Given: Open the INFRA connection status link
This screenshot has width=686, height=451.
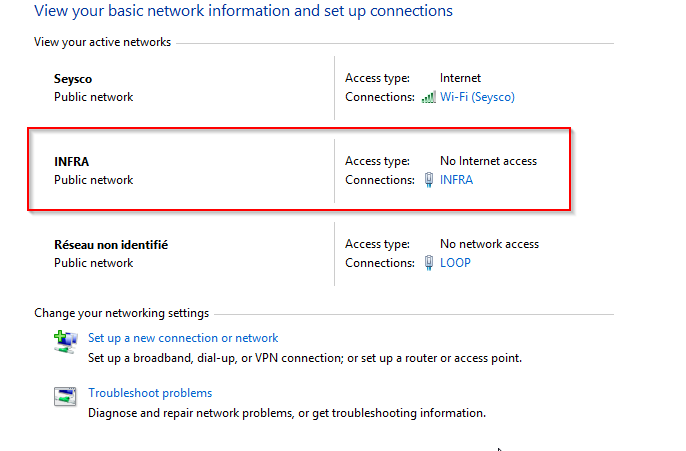Looking at the screenshot, I should point(456,180).
